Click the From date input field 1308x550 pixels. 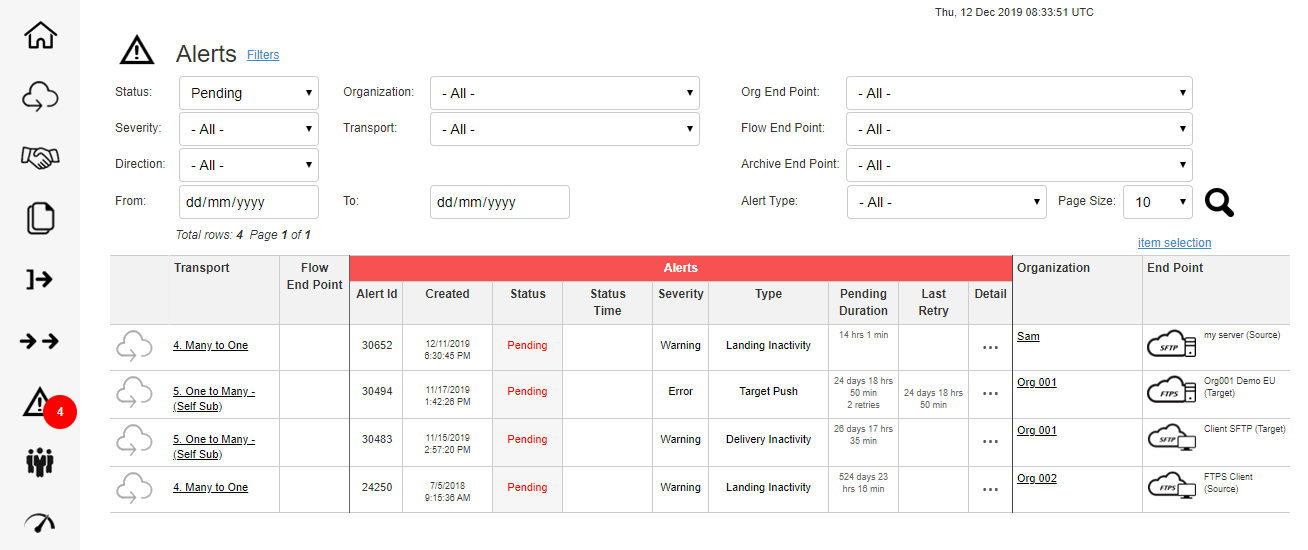click(x=248, y=202)
